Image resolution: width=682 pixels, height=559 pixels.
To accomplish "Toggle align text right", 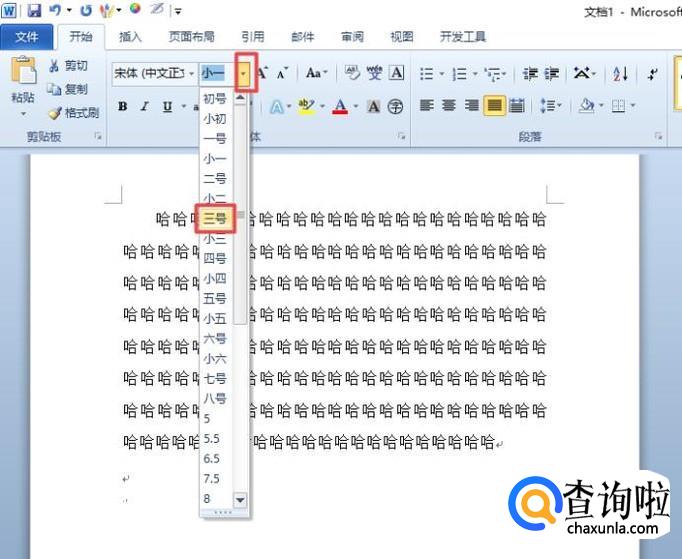I will pos(471,106).
